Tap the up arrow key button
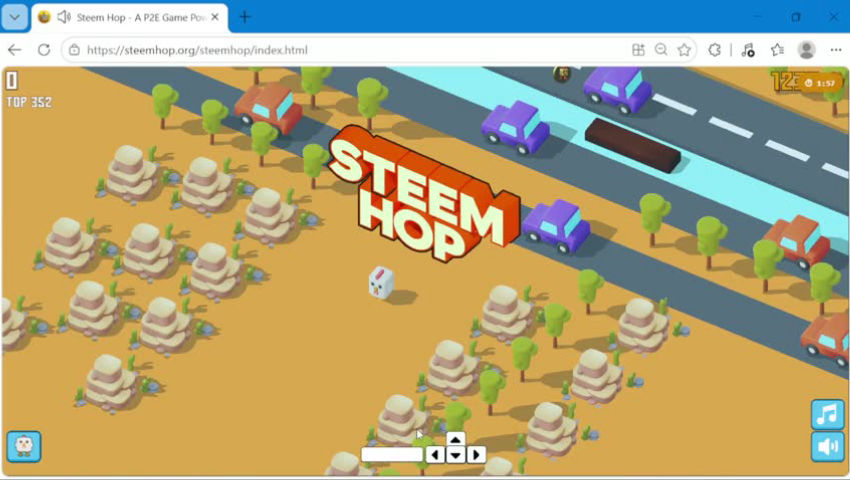850x480 pixels. (455, 439)
